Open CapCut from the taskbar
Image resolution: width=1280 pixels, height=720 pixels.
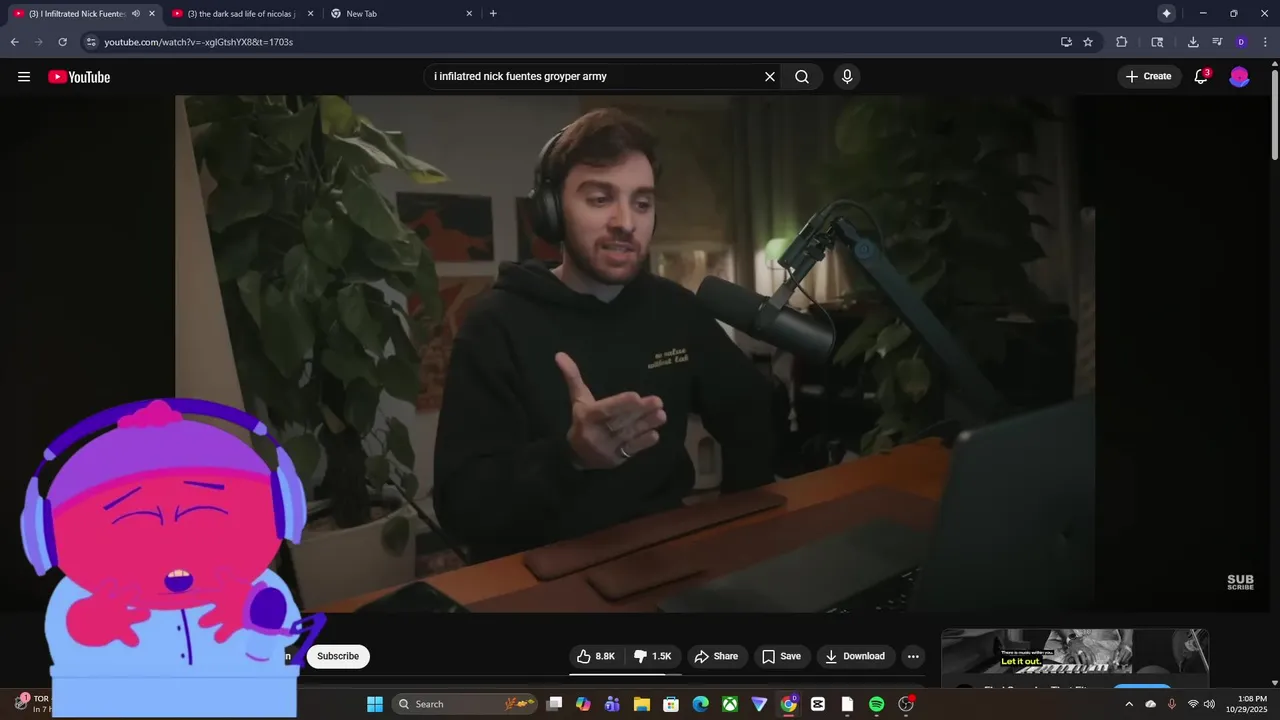(818, 704)
